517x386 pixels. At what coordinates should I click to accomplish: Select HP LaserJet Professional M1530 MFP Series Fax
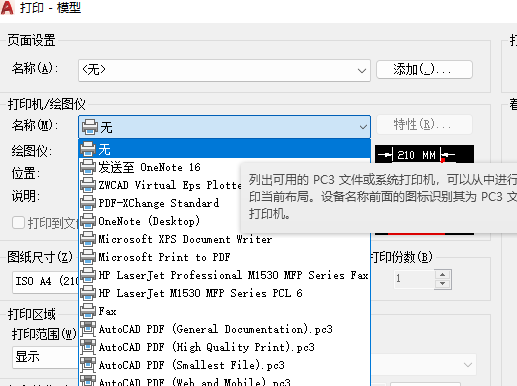point(224,275)
